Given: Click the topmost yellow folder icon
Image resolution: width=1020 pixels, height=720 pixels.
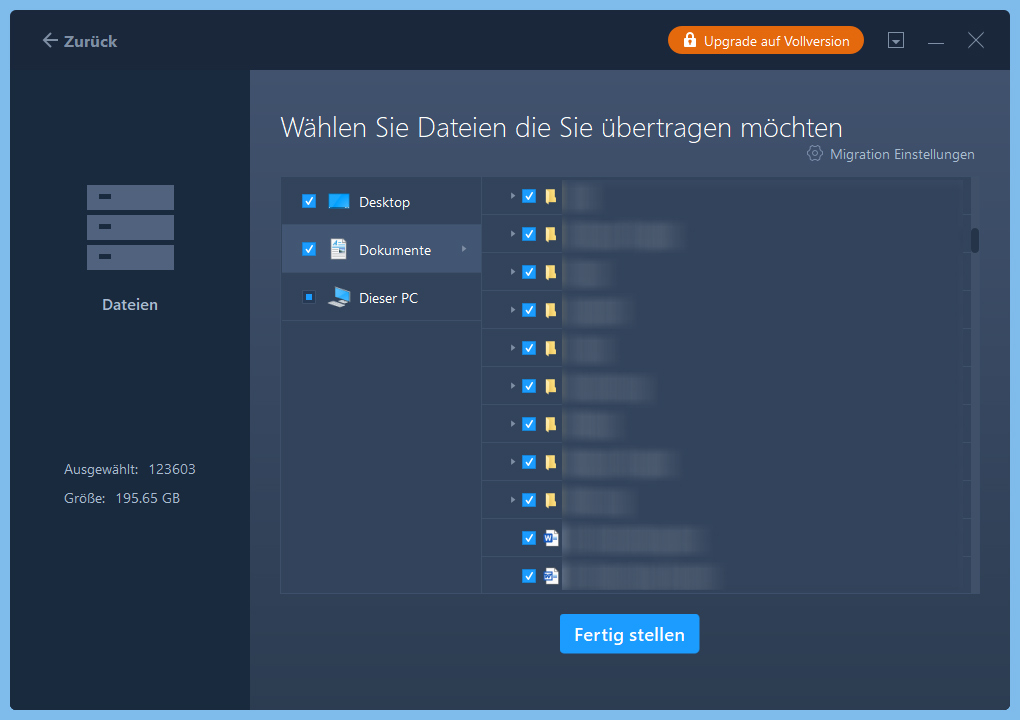Looking at the screenshot, I should click(551, 196).
